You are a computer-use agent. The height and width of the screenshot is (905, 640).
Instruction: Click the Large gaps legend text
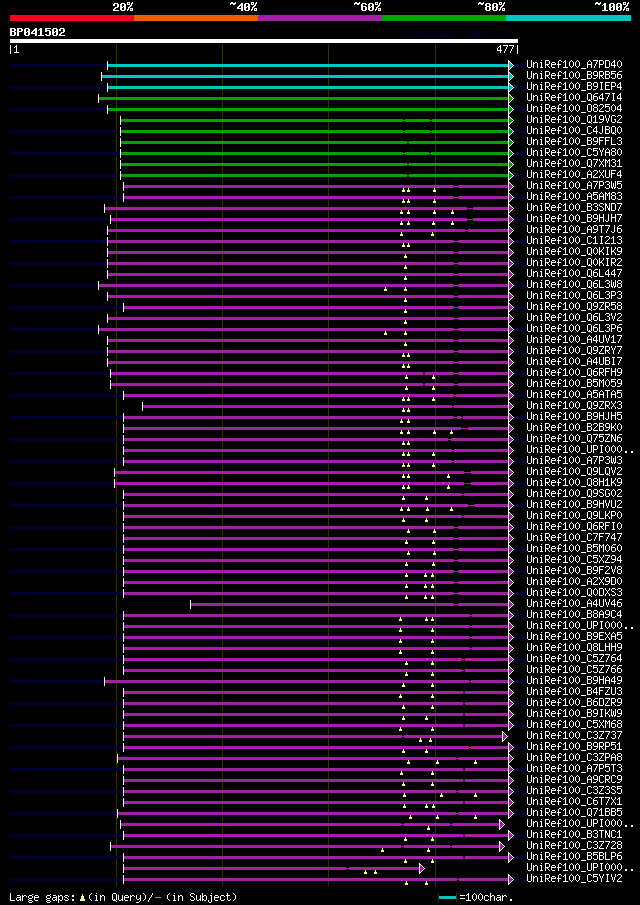(x=44, y=897)
